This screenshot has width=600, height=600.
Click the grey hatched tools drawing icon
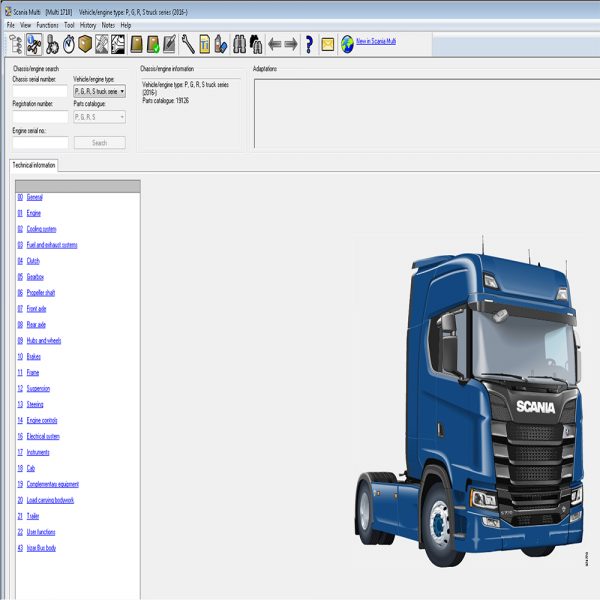101,44
